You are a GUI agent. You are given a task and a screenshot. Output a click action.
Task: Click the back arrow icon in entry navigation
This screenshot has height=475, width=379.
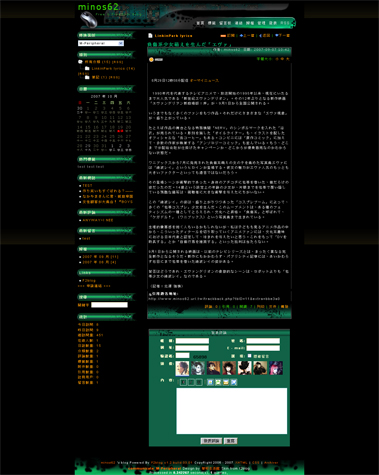tap(260, 35)
